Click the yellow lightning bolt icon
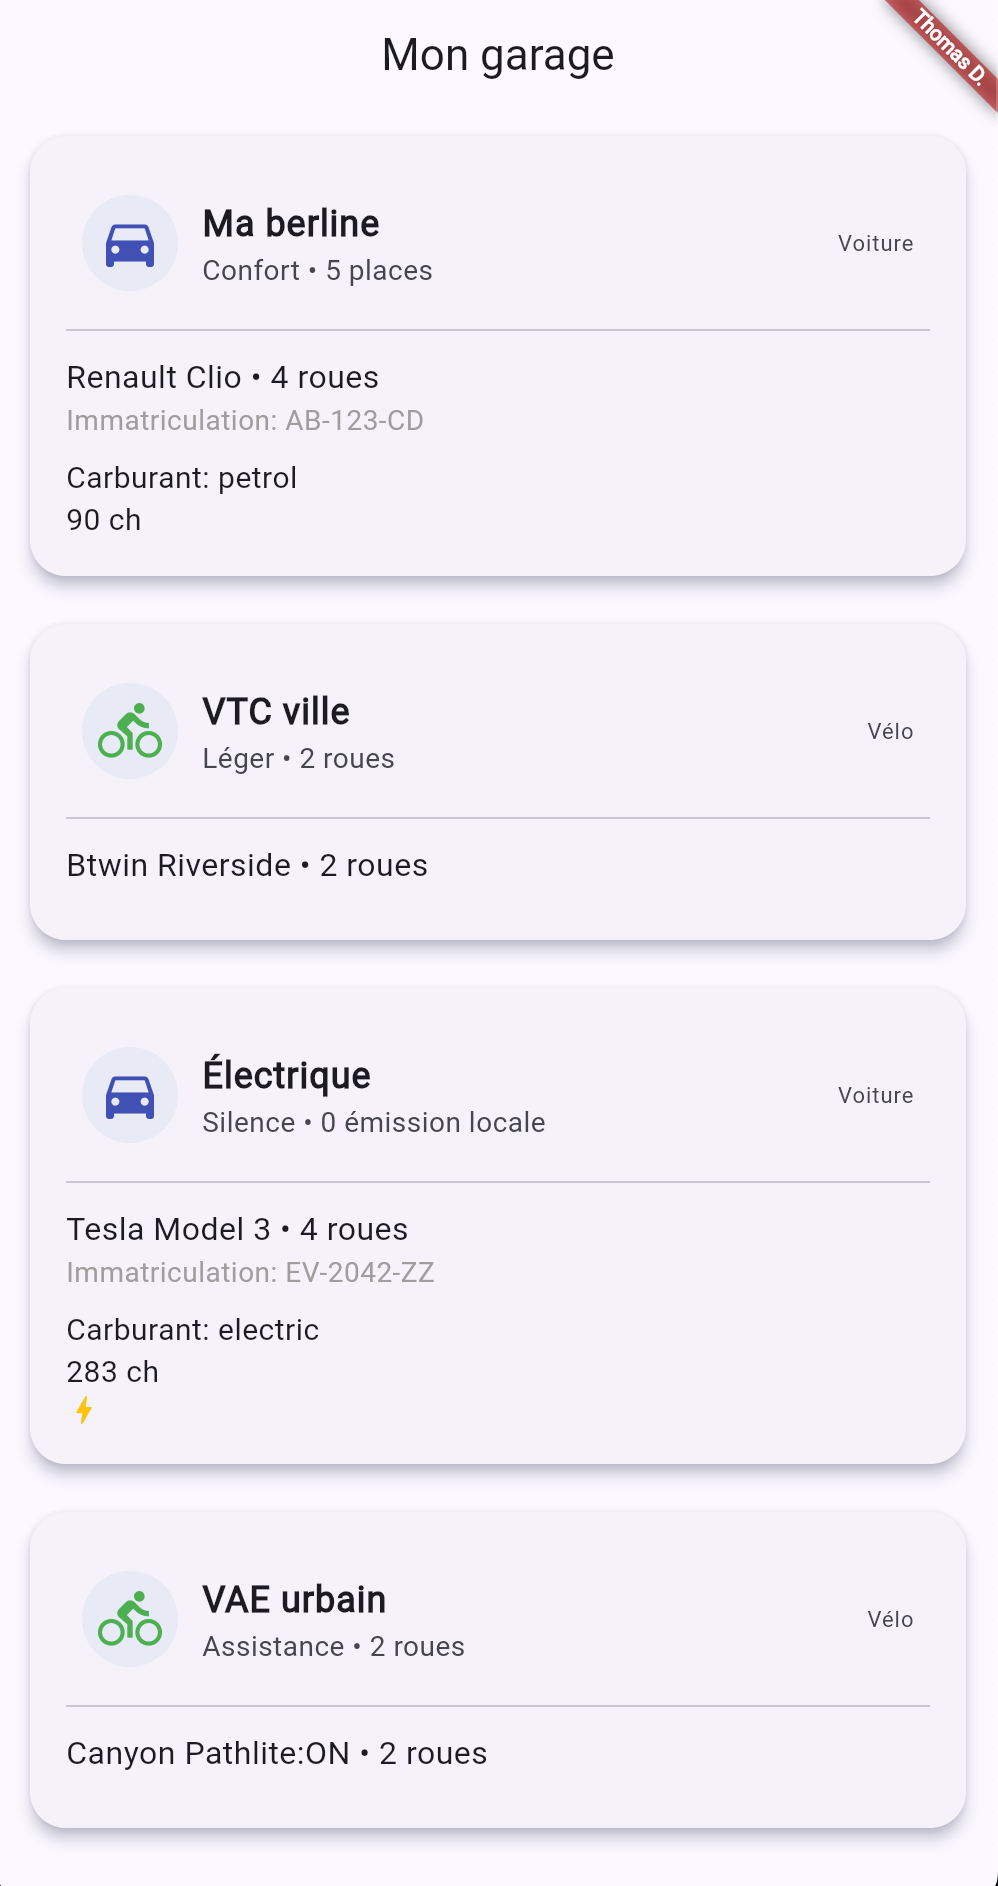 [x=85, y=1410]
